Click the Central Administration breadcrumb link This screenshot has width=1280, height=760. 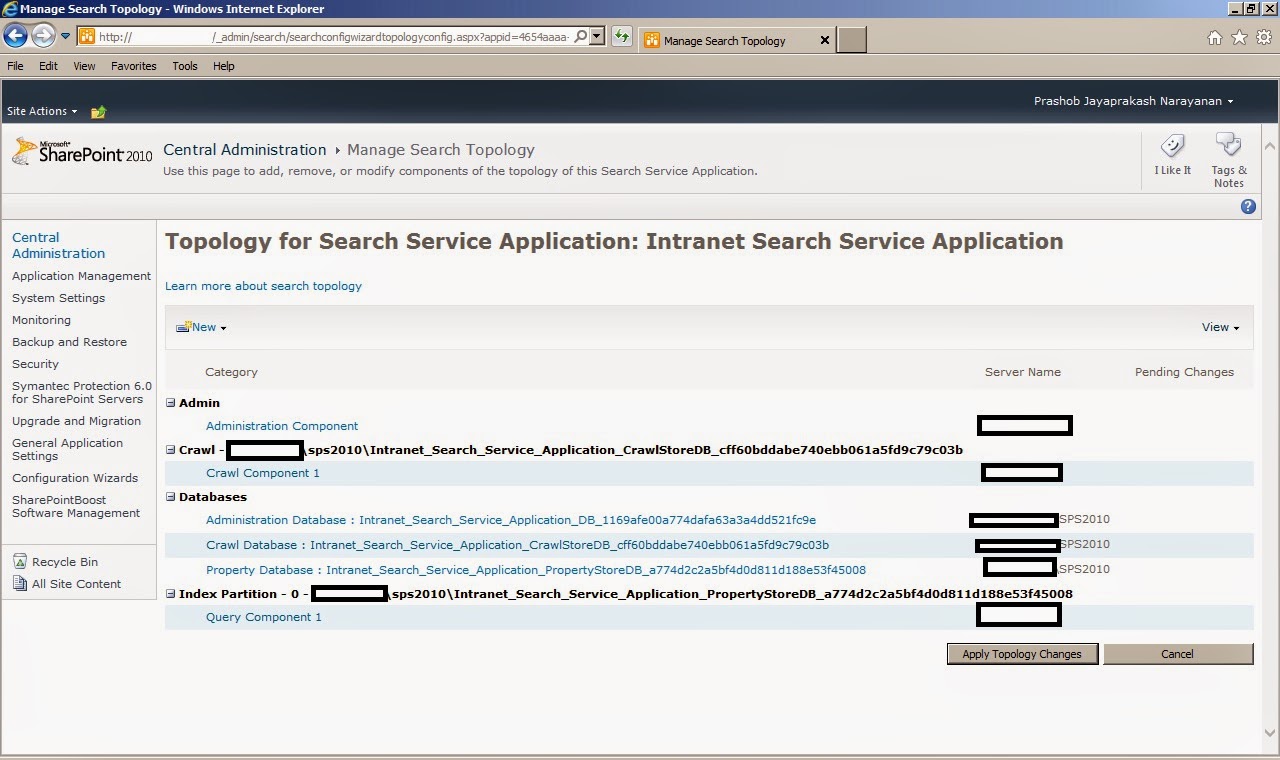245,150
